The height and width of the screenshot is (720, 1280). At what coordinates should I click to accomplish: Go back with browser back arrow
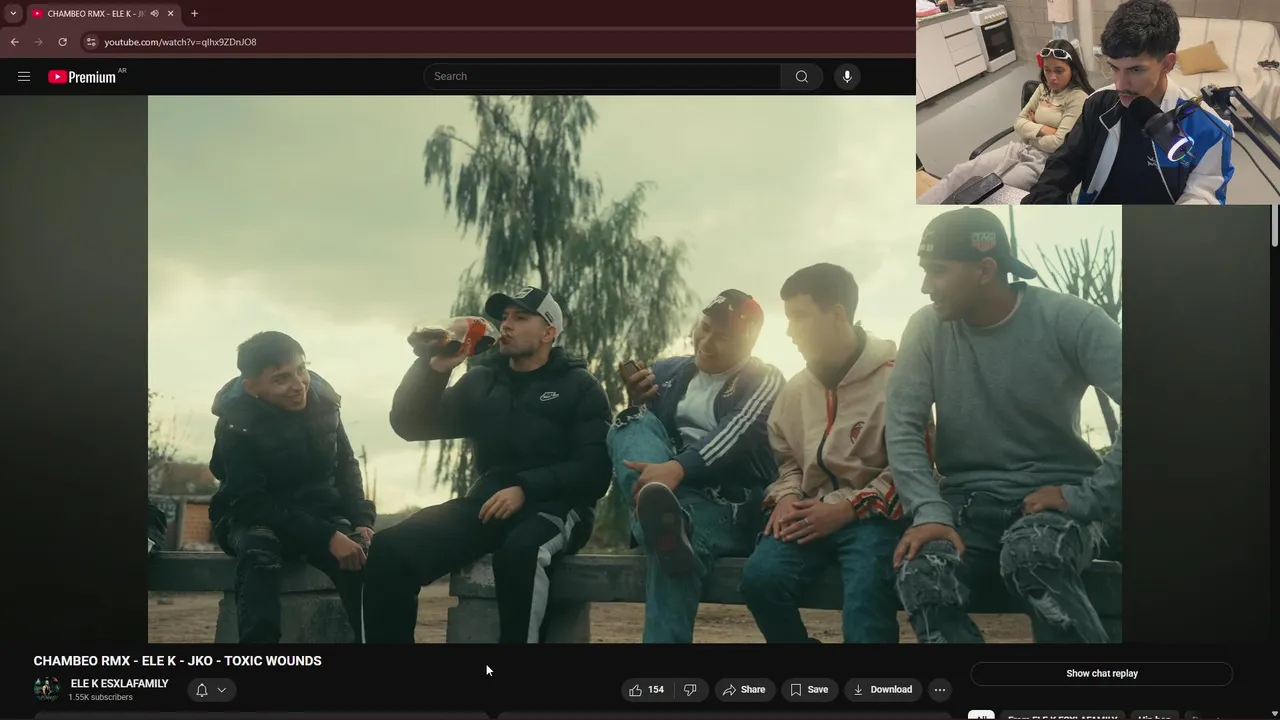[x=14, y=42]
